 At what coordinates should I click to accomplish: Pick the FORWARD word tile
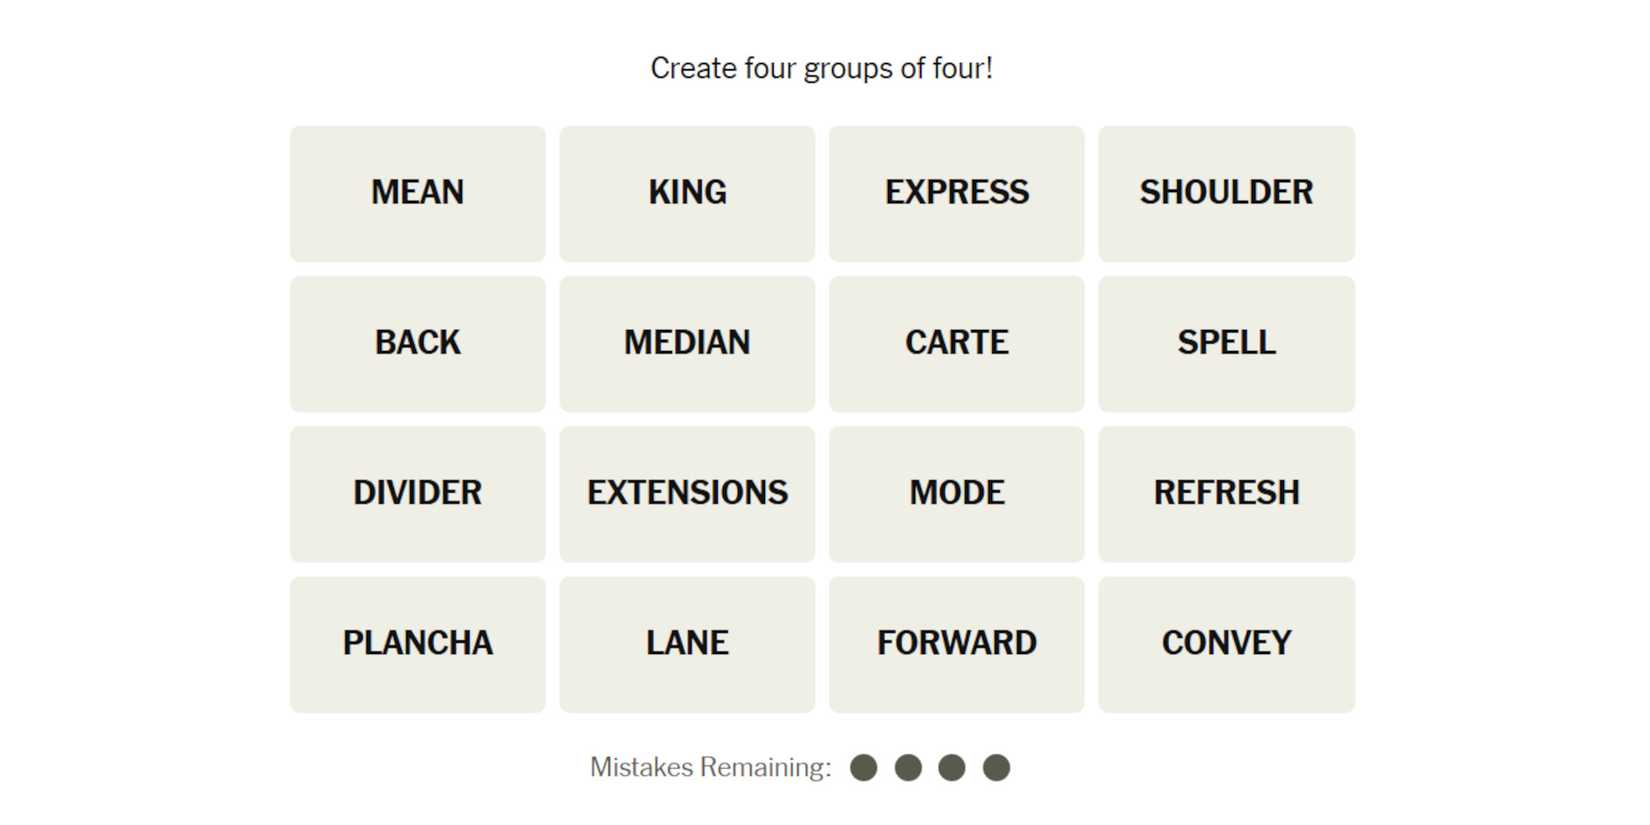click(956, 643)
